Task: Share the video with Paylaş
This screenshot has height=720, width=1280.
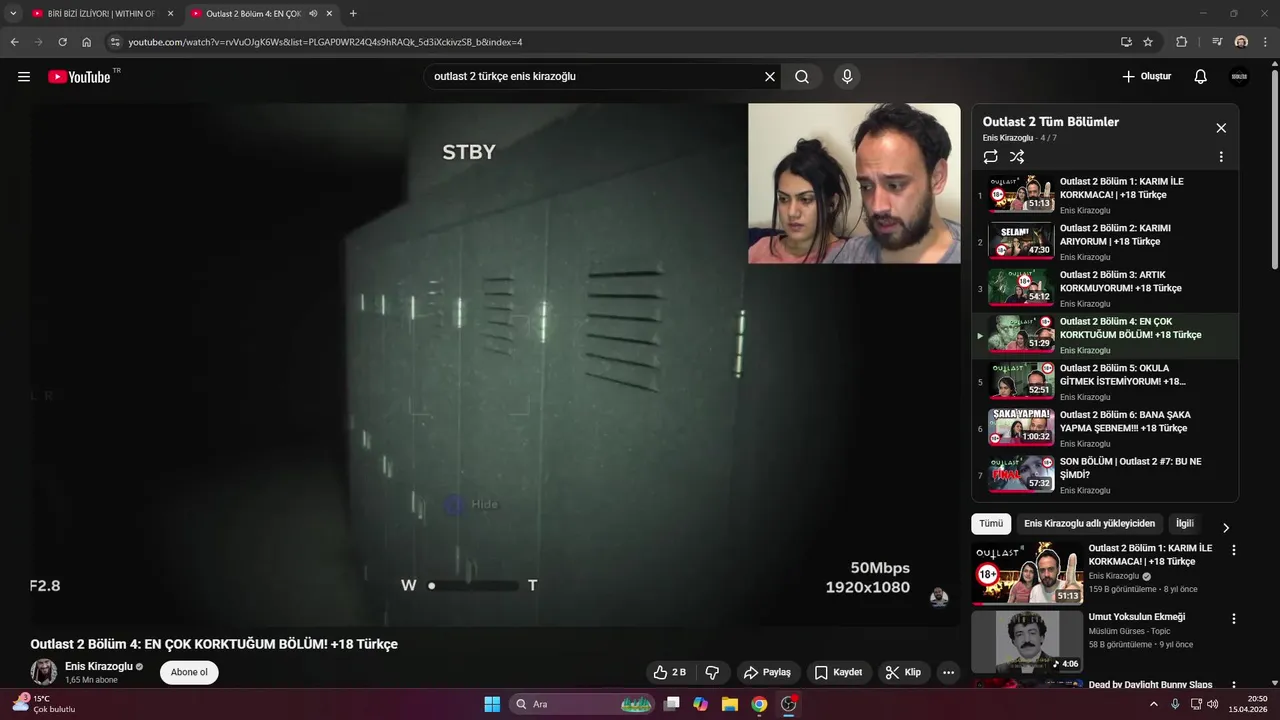Action: pyautogui.click(x=768, y=672)
